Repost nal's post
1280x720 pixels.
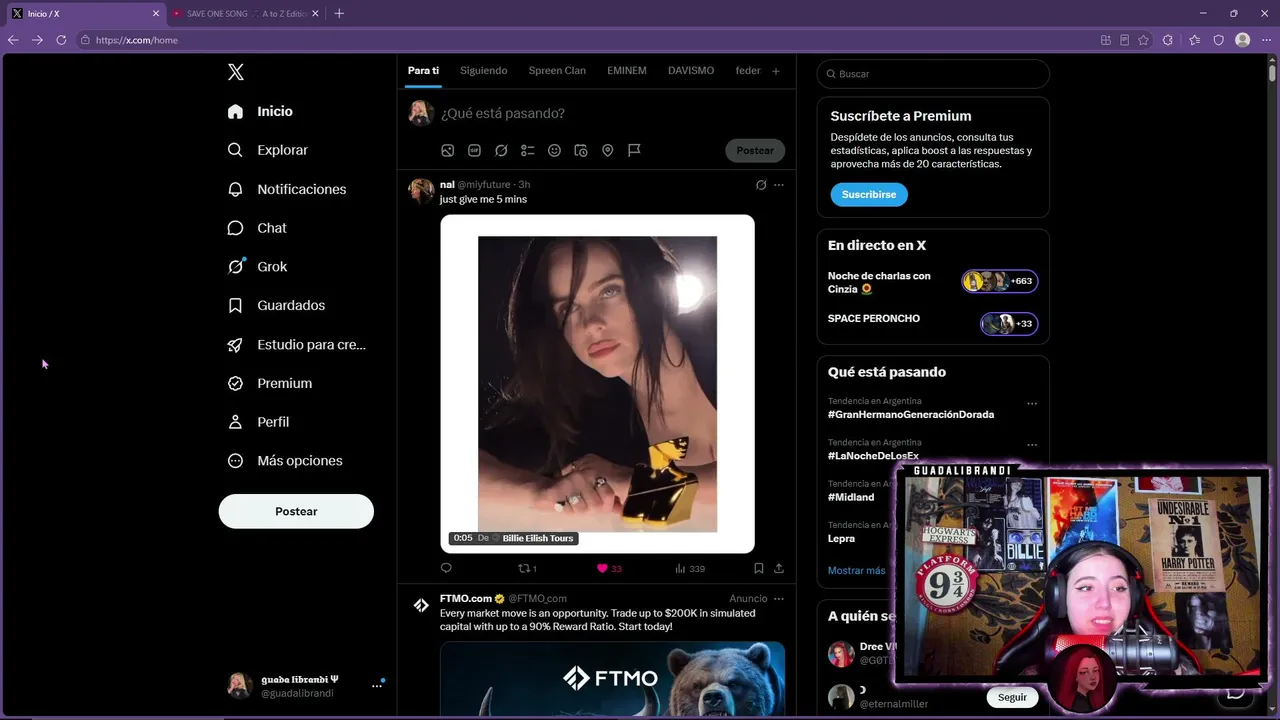pos(527,568)
